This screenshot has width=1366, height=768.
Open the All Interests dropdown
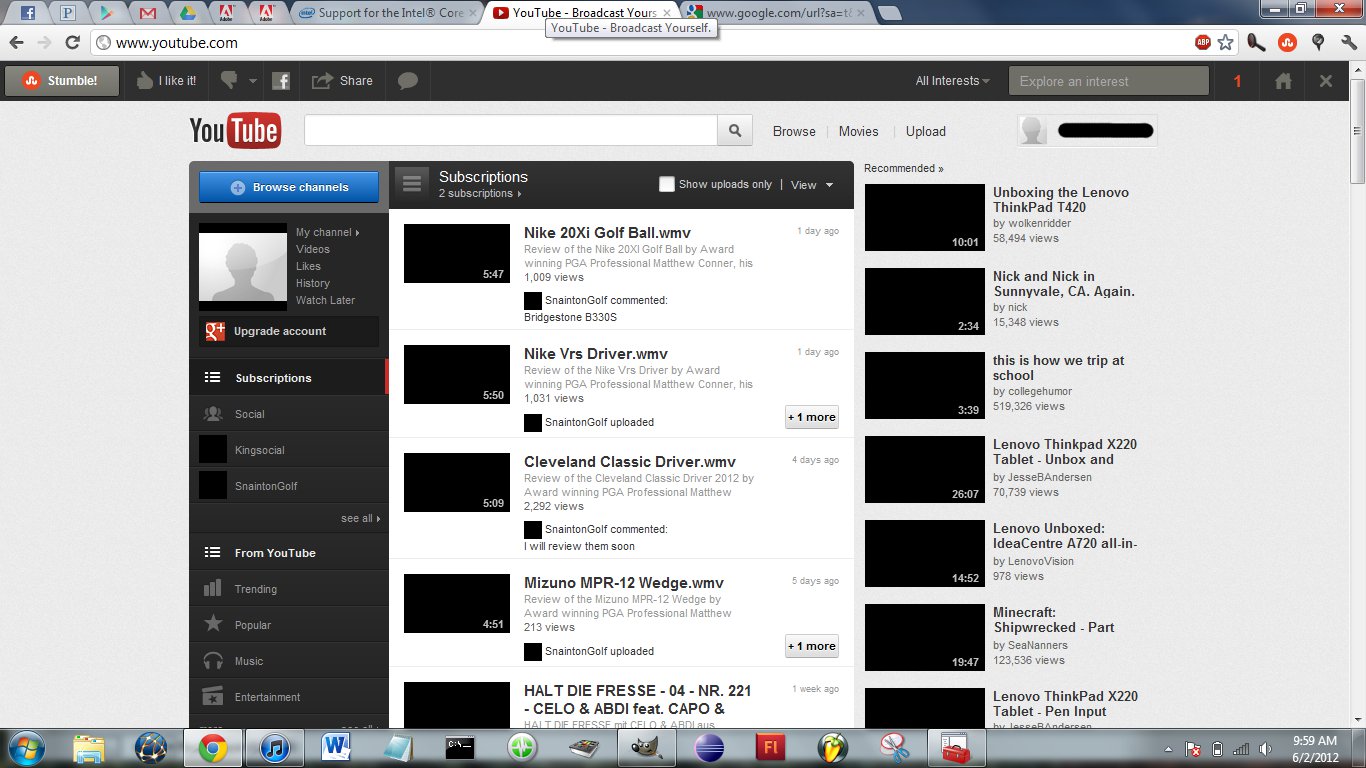tap(949, 80)
